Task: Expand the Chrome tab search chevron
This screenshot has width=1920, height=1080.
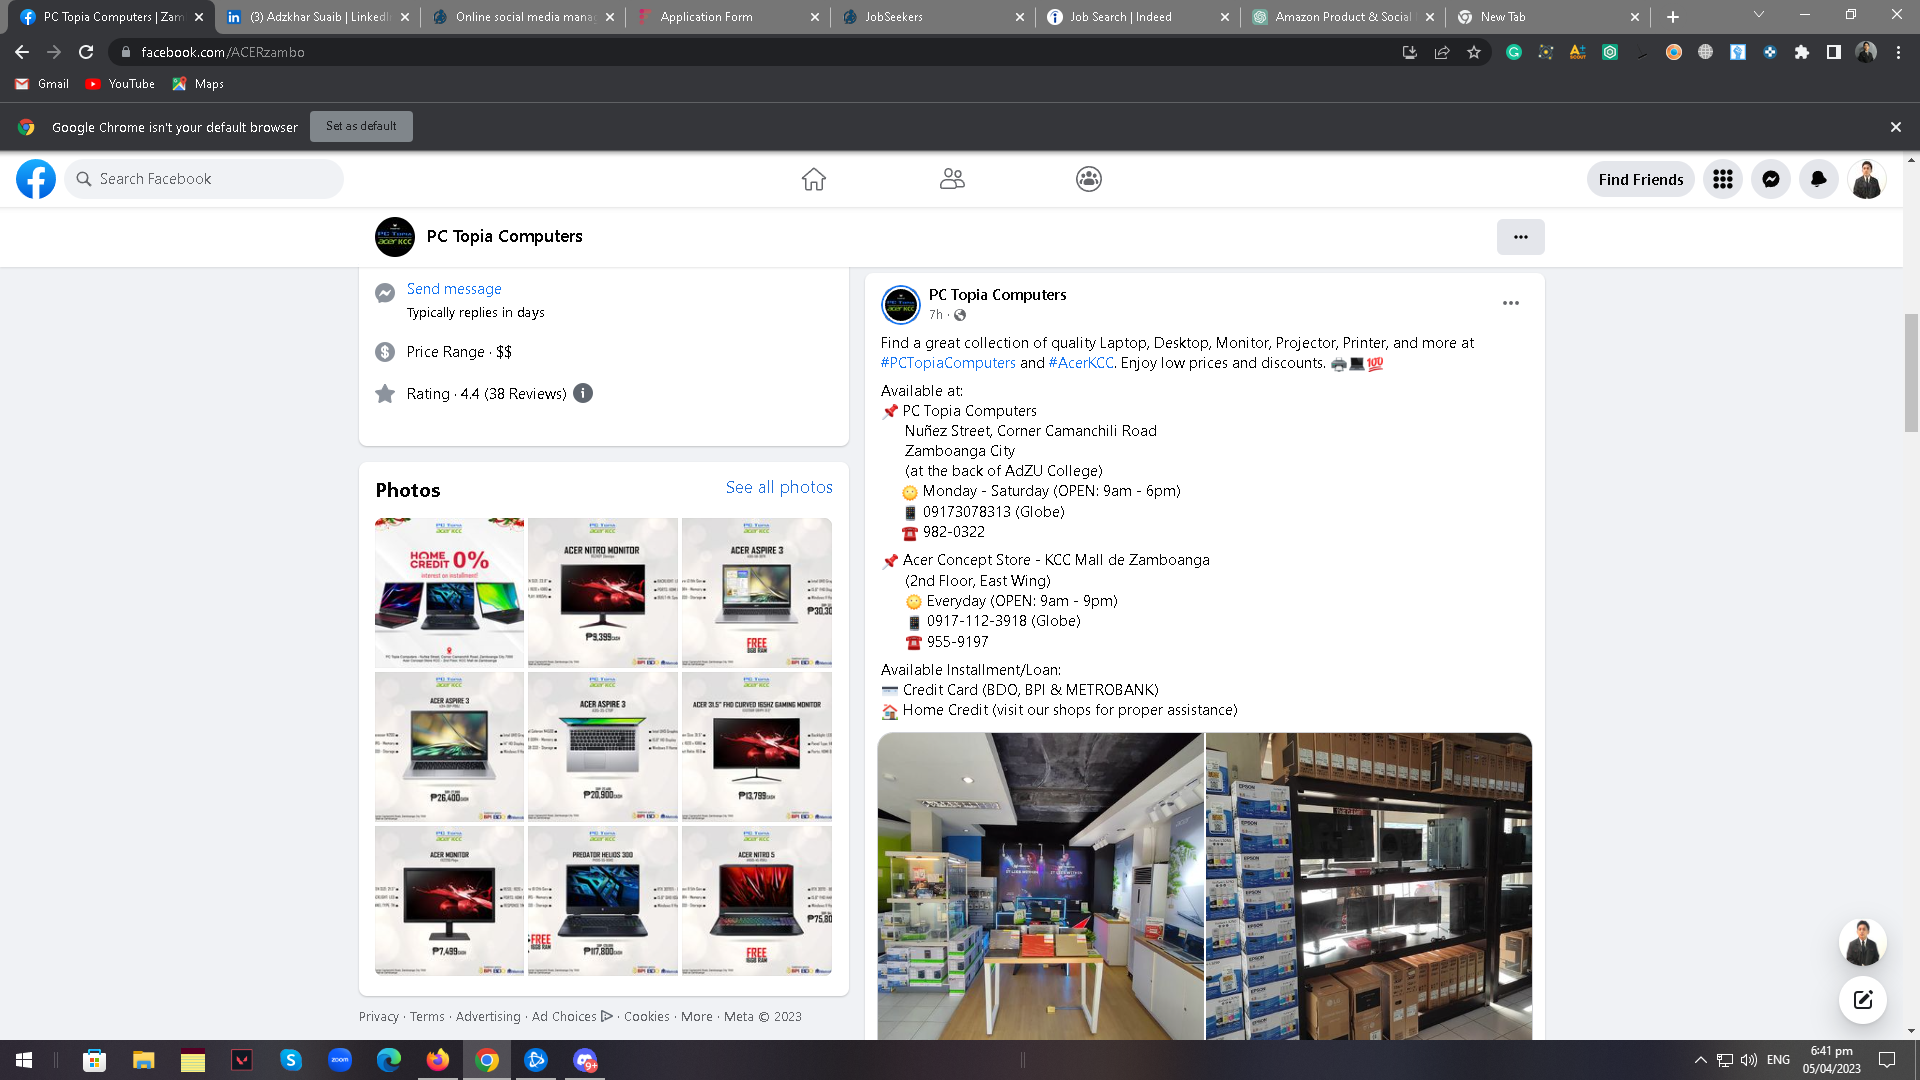Action: point(1759,15)
